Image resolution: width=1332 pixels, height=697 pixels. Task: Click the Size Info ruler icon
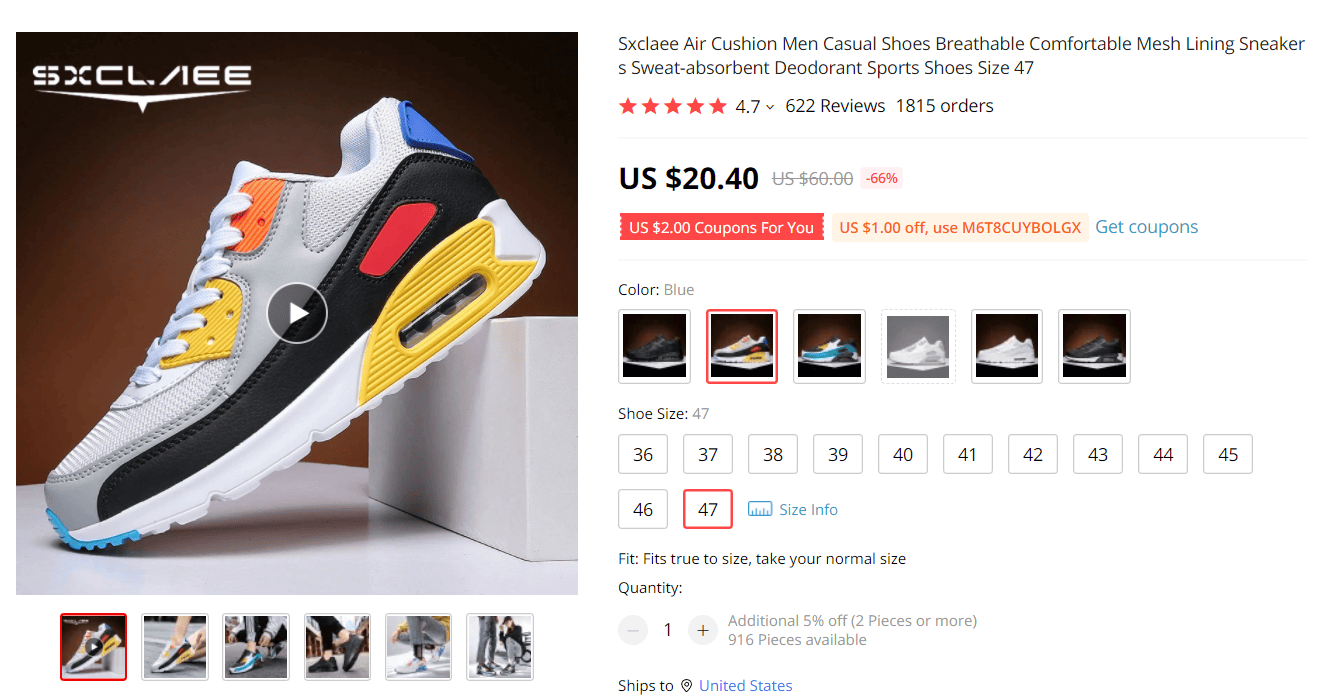(760, 509)
